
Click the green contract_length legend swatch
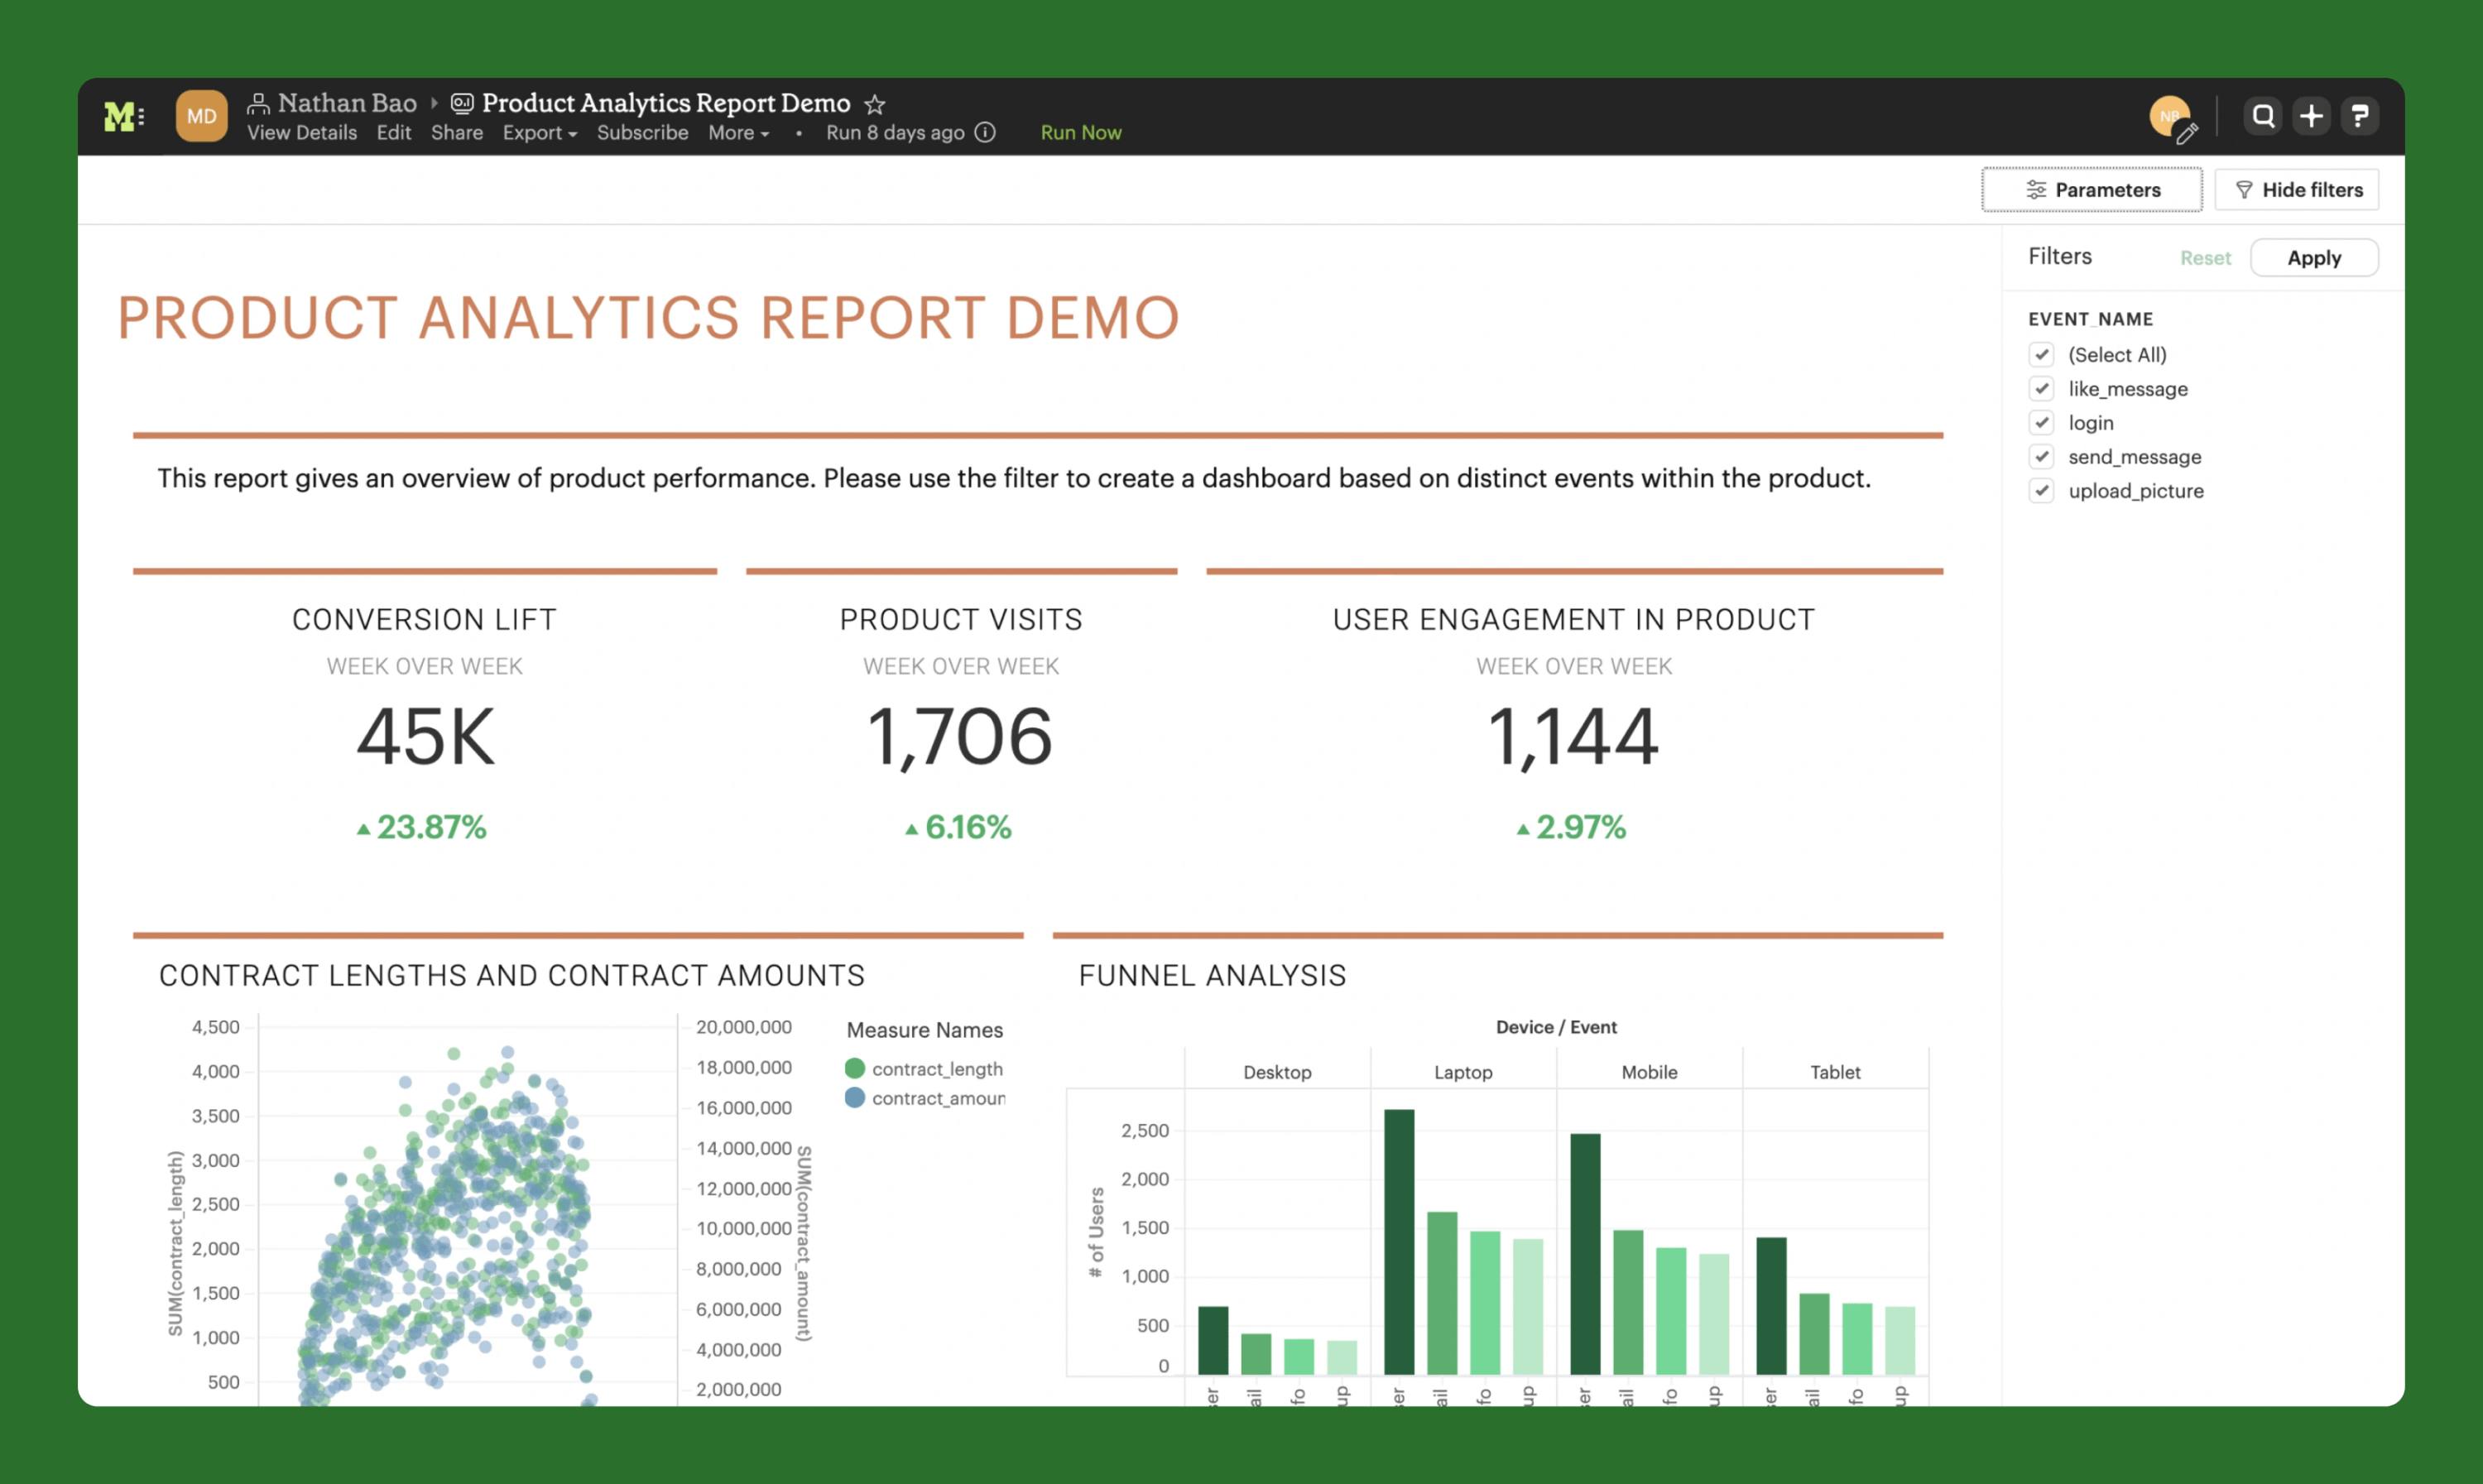point(855,1068)
